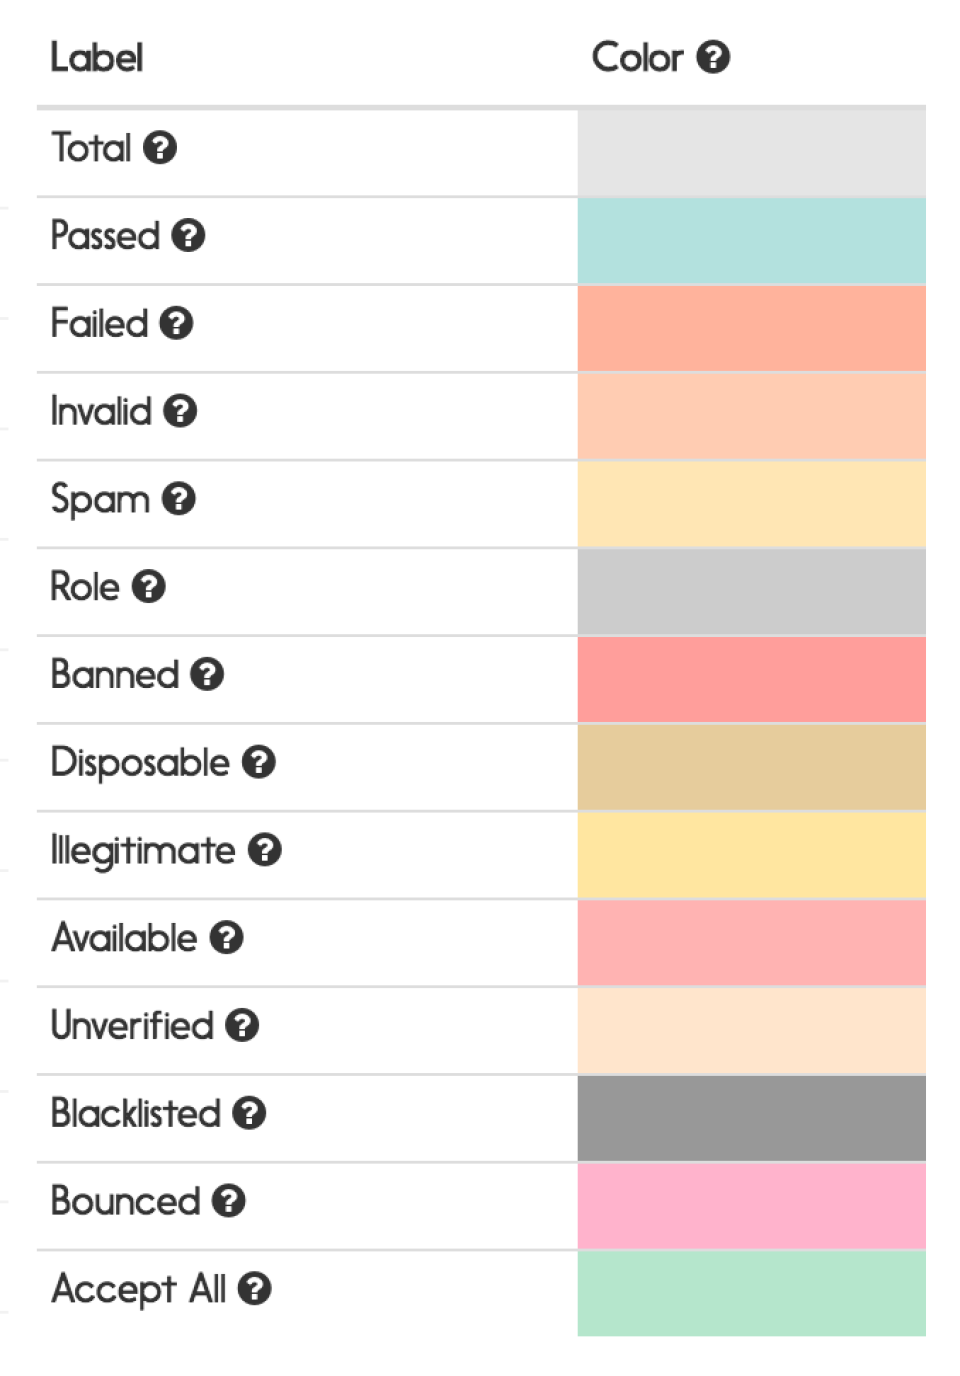Click help icon next to Color header
The image size is (960, 1376).
(x=713, y=57)
